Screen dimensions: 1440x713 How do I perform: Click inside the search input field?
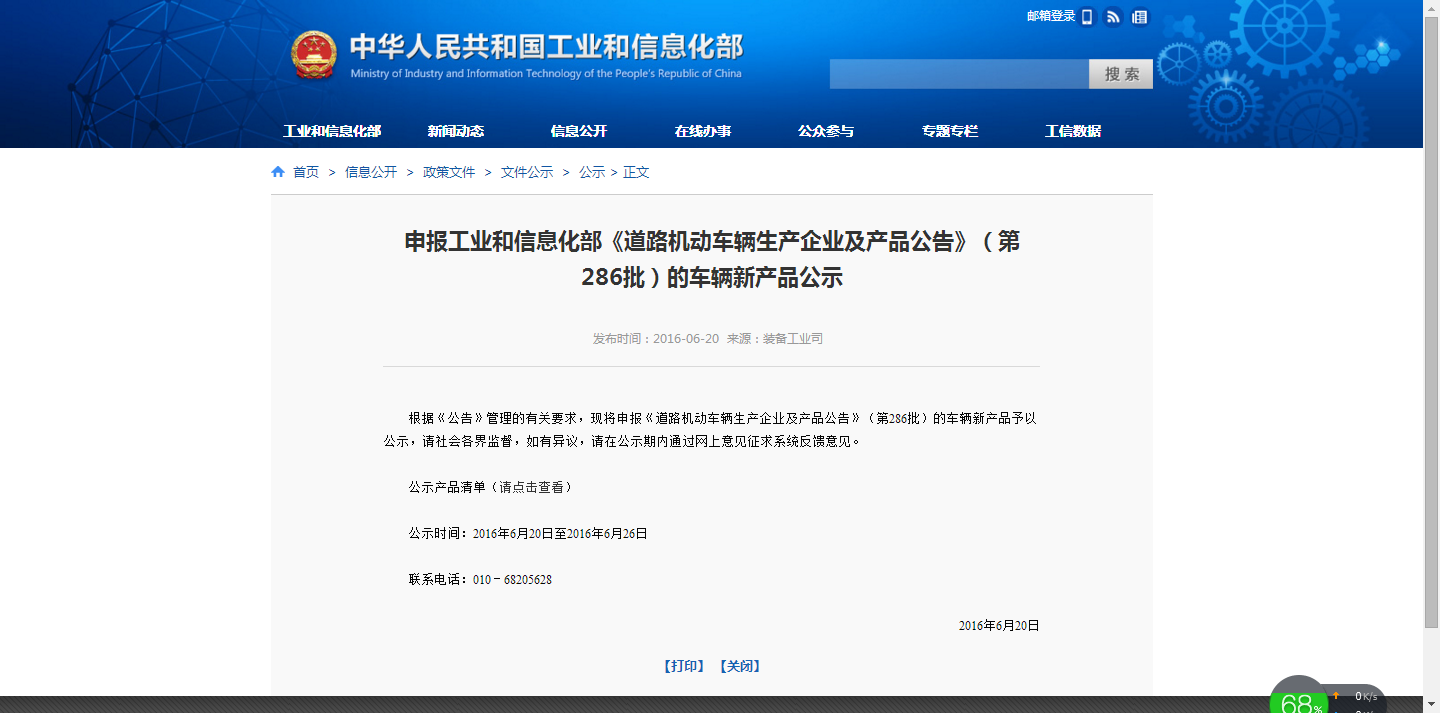(x=958, y=74)
